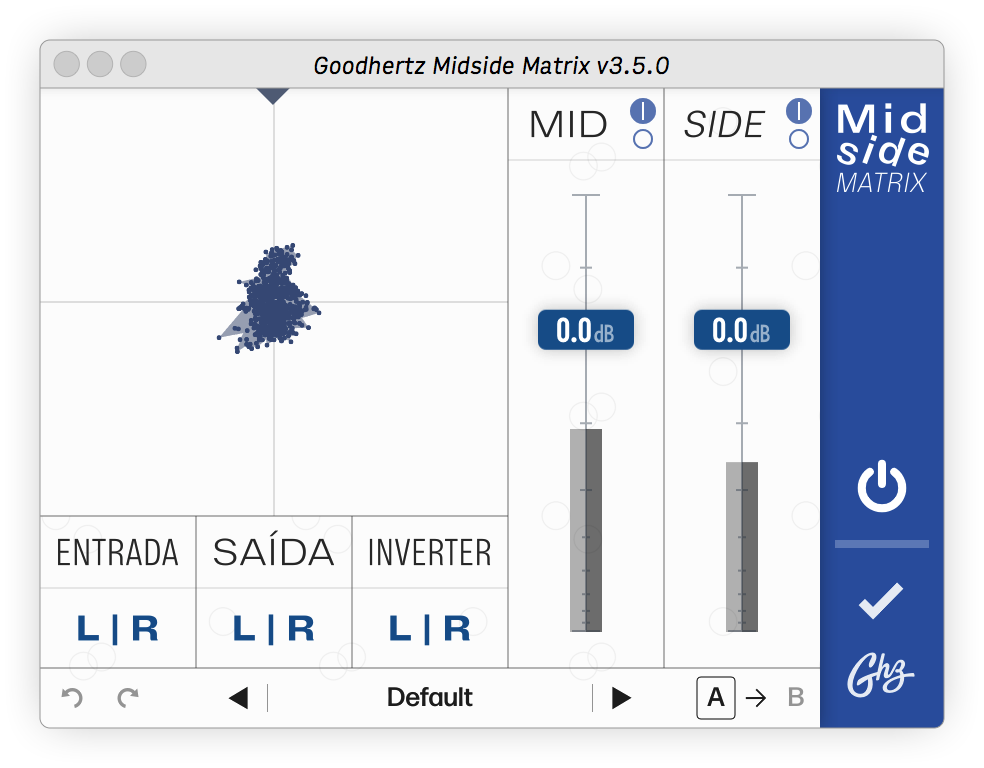Screen dimensions: 984x768
Task: Open the Ghz Goodhertz logo menu
Action: (x=880, y=675)
